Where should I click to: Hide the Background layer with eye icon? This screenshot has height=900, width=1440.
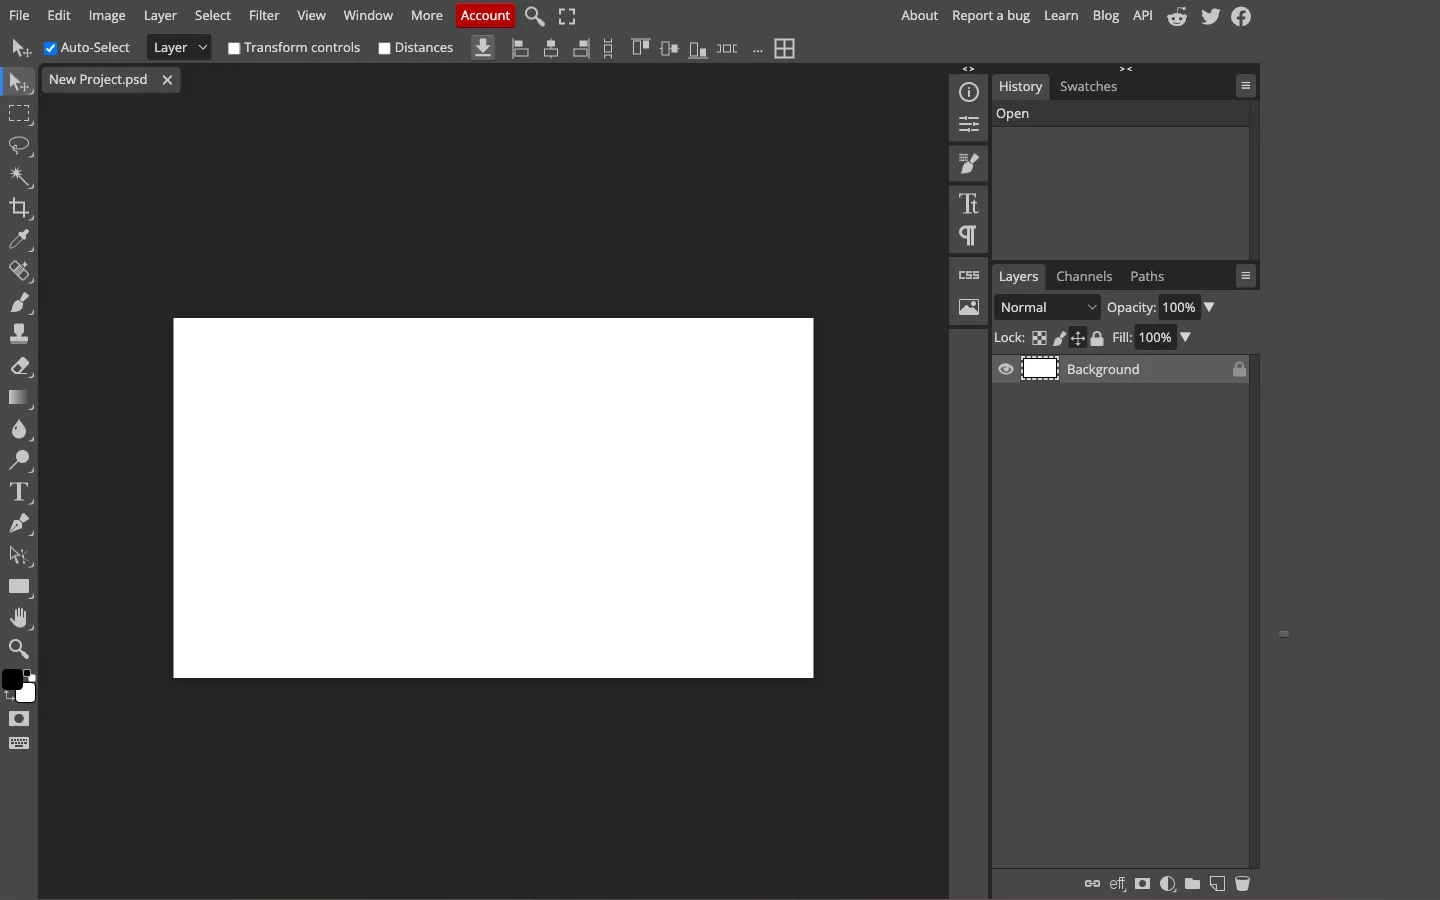pos(1007,370)
